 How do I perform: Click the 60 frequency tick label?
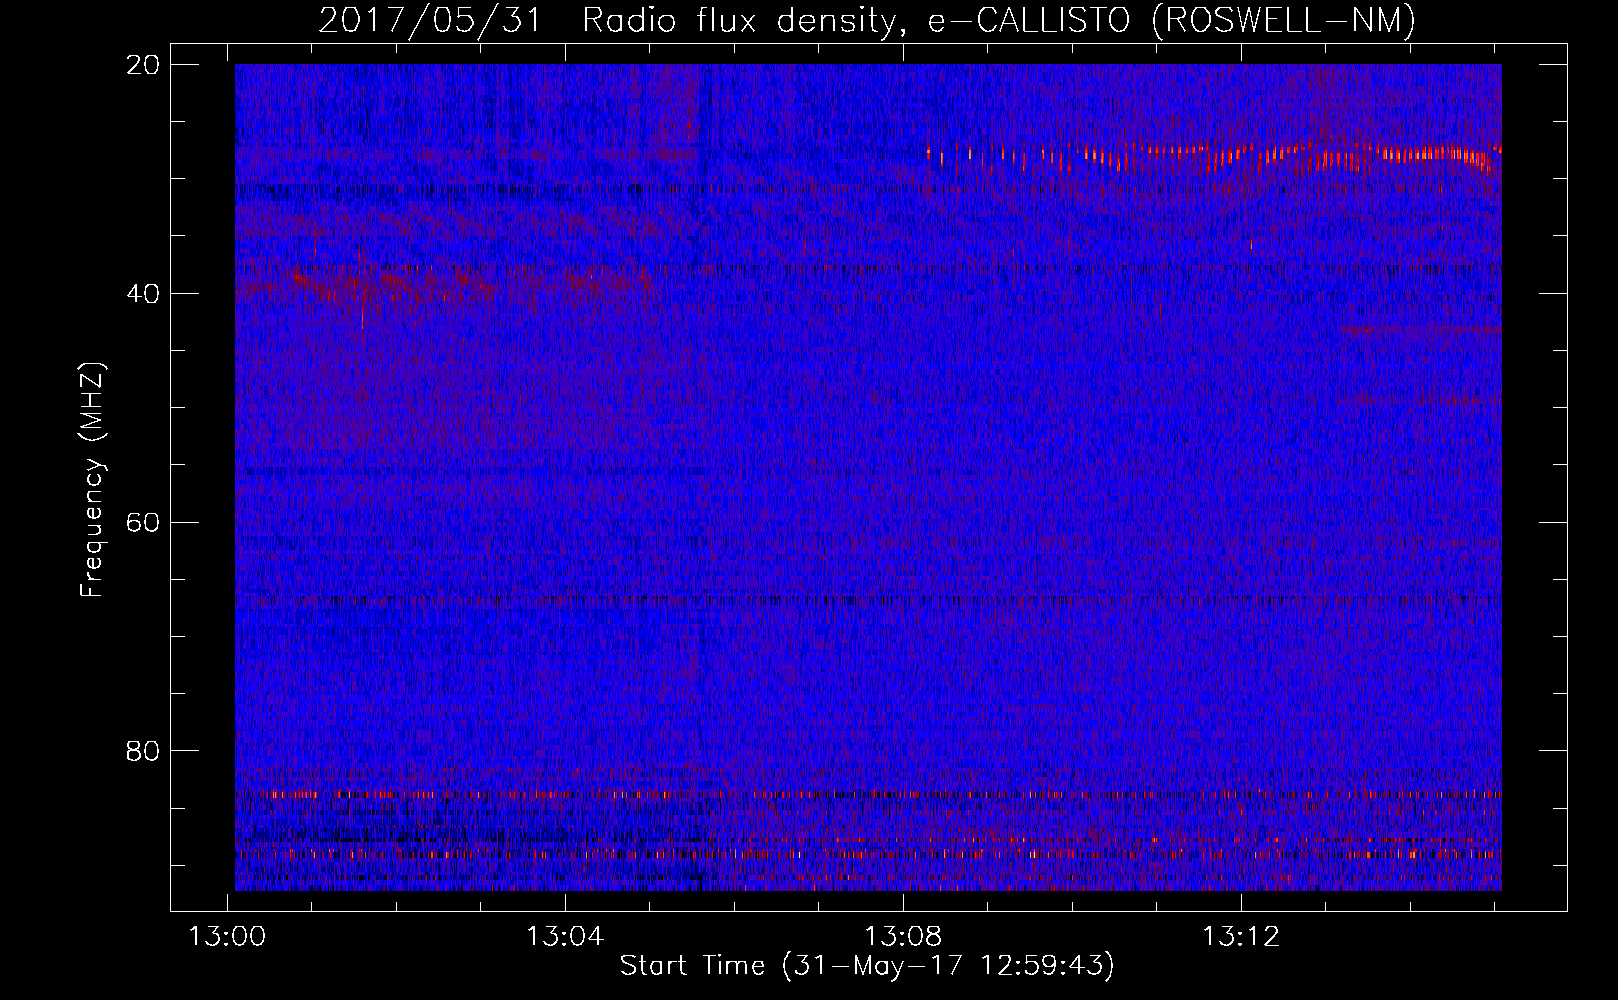143,523
